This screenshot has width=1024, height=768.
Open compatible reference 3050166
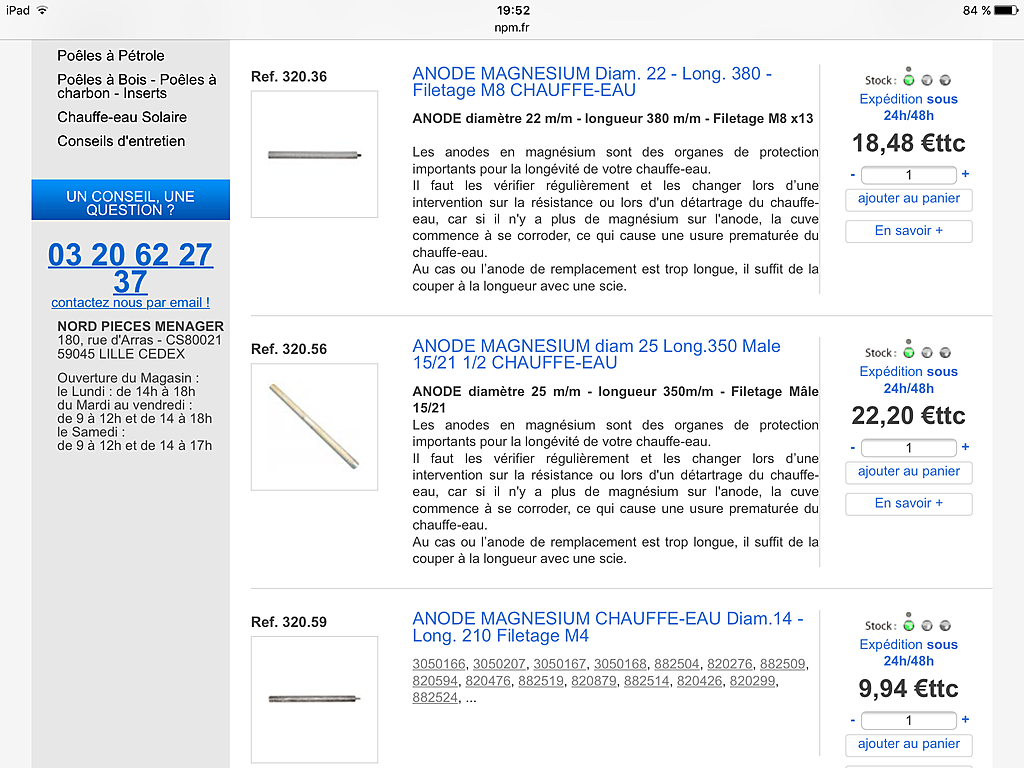tap(438, 664)
